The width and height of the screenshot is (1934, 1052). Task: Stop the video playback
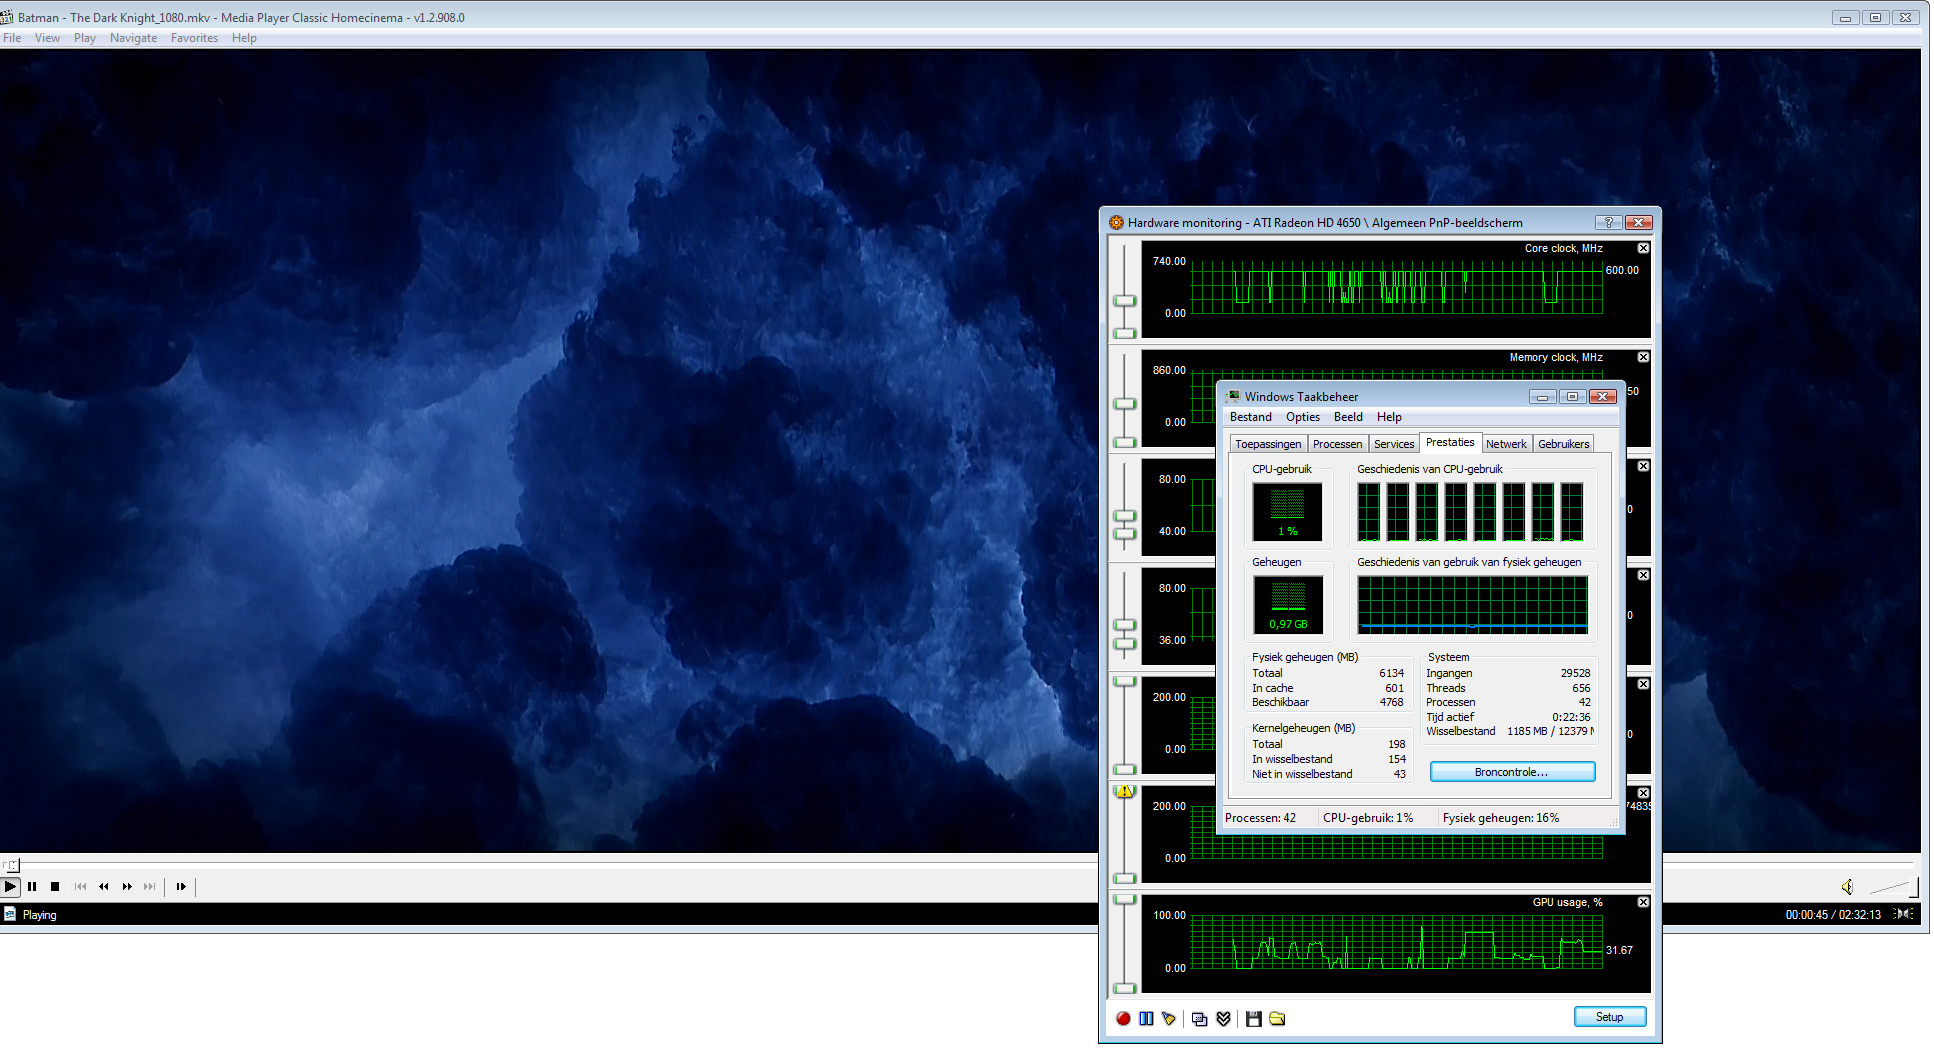pos(55,887)
